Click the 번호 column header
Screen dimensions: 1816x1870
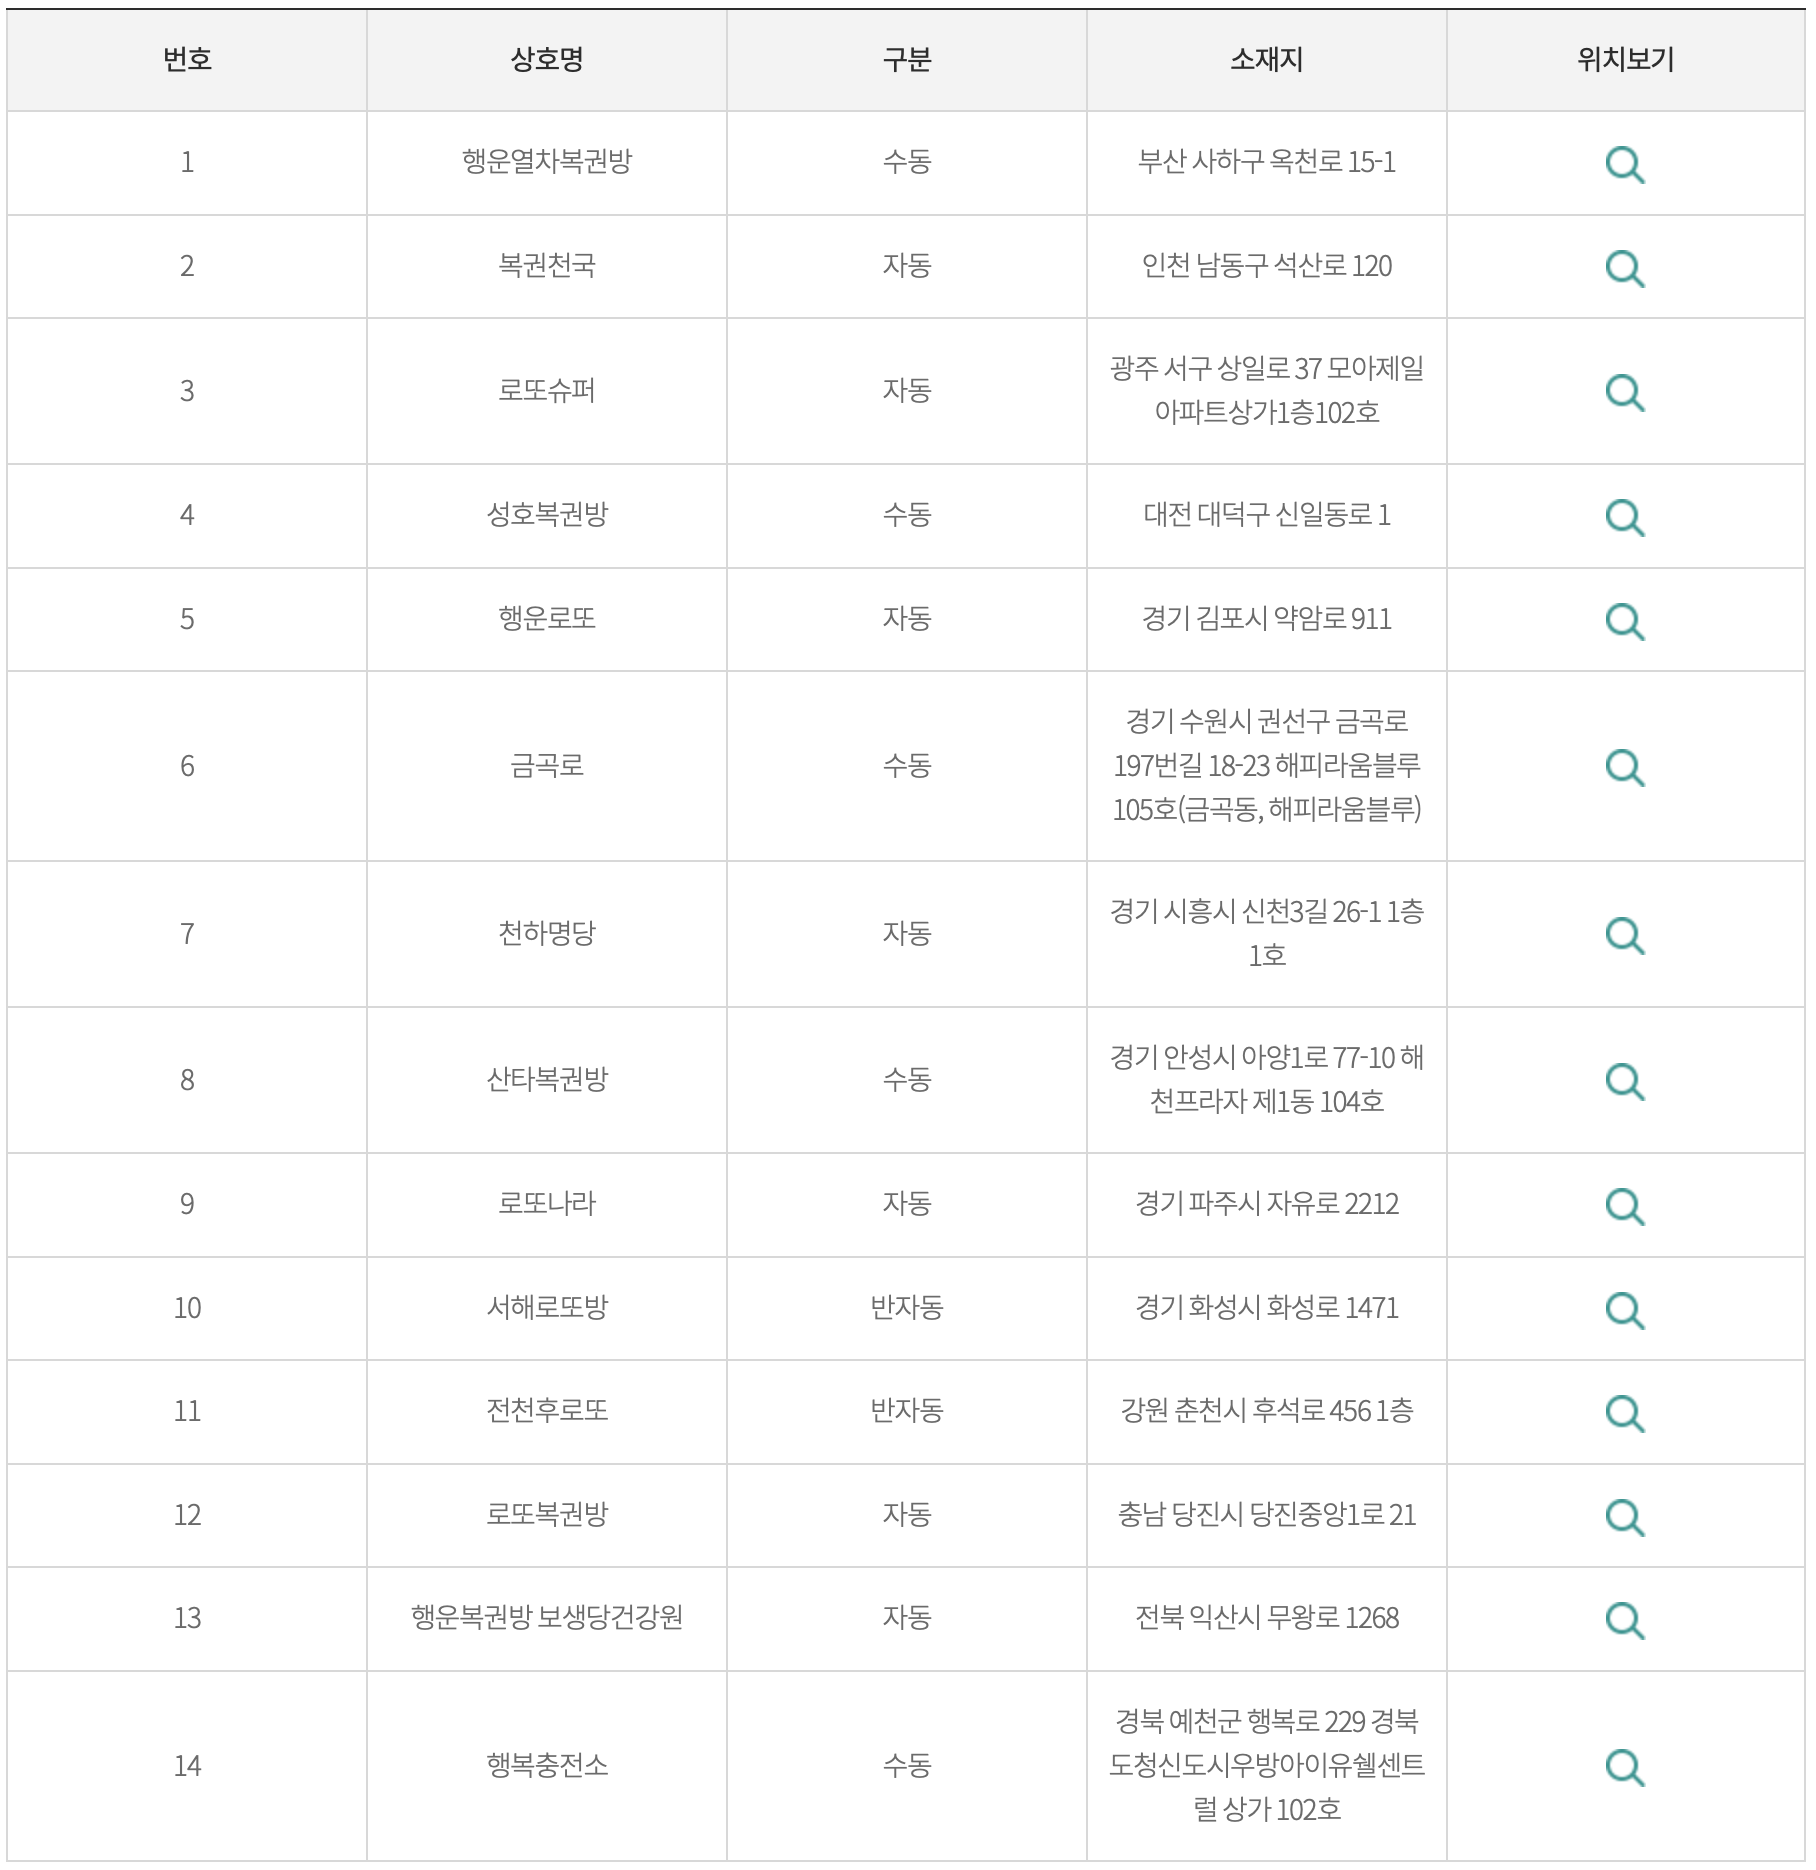point(187,60)
